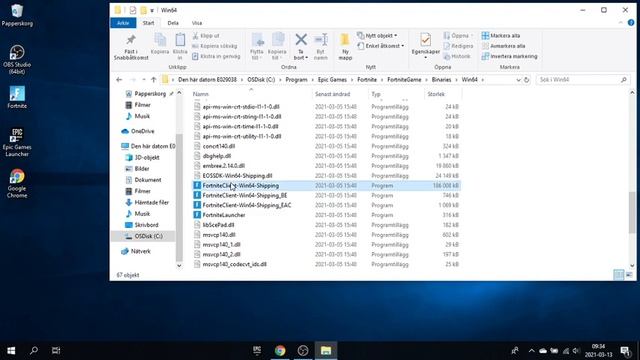Open 3D-objekt in the navigation pane
This screenshot has width=640, height=360.
147,157
